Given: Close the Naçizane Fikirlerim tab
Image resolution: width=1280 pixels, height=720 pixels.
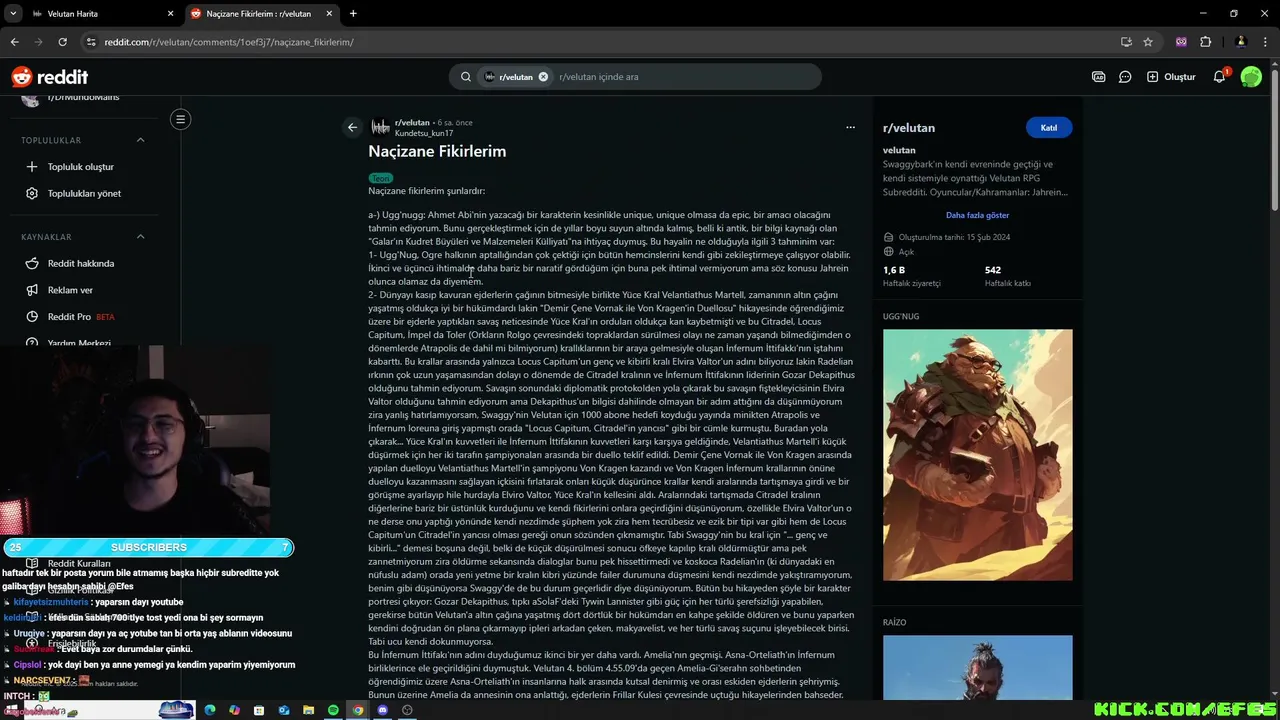Looking at the screenshot, I should [330, 14].
